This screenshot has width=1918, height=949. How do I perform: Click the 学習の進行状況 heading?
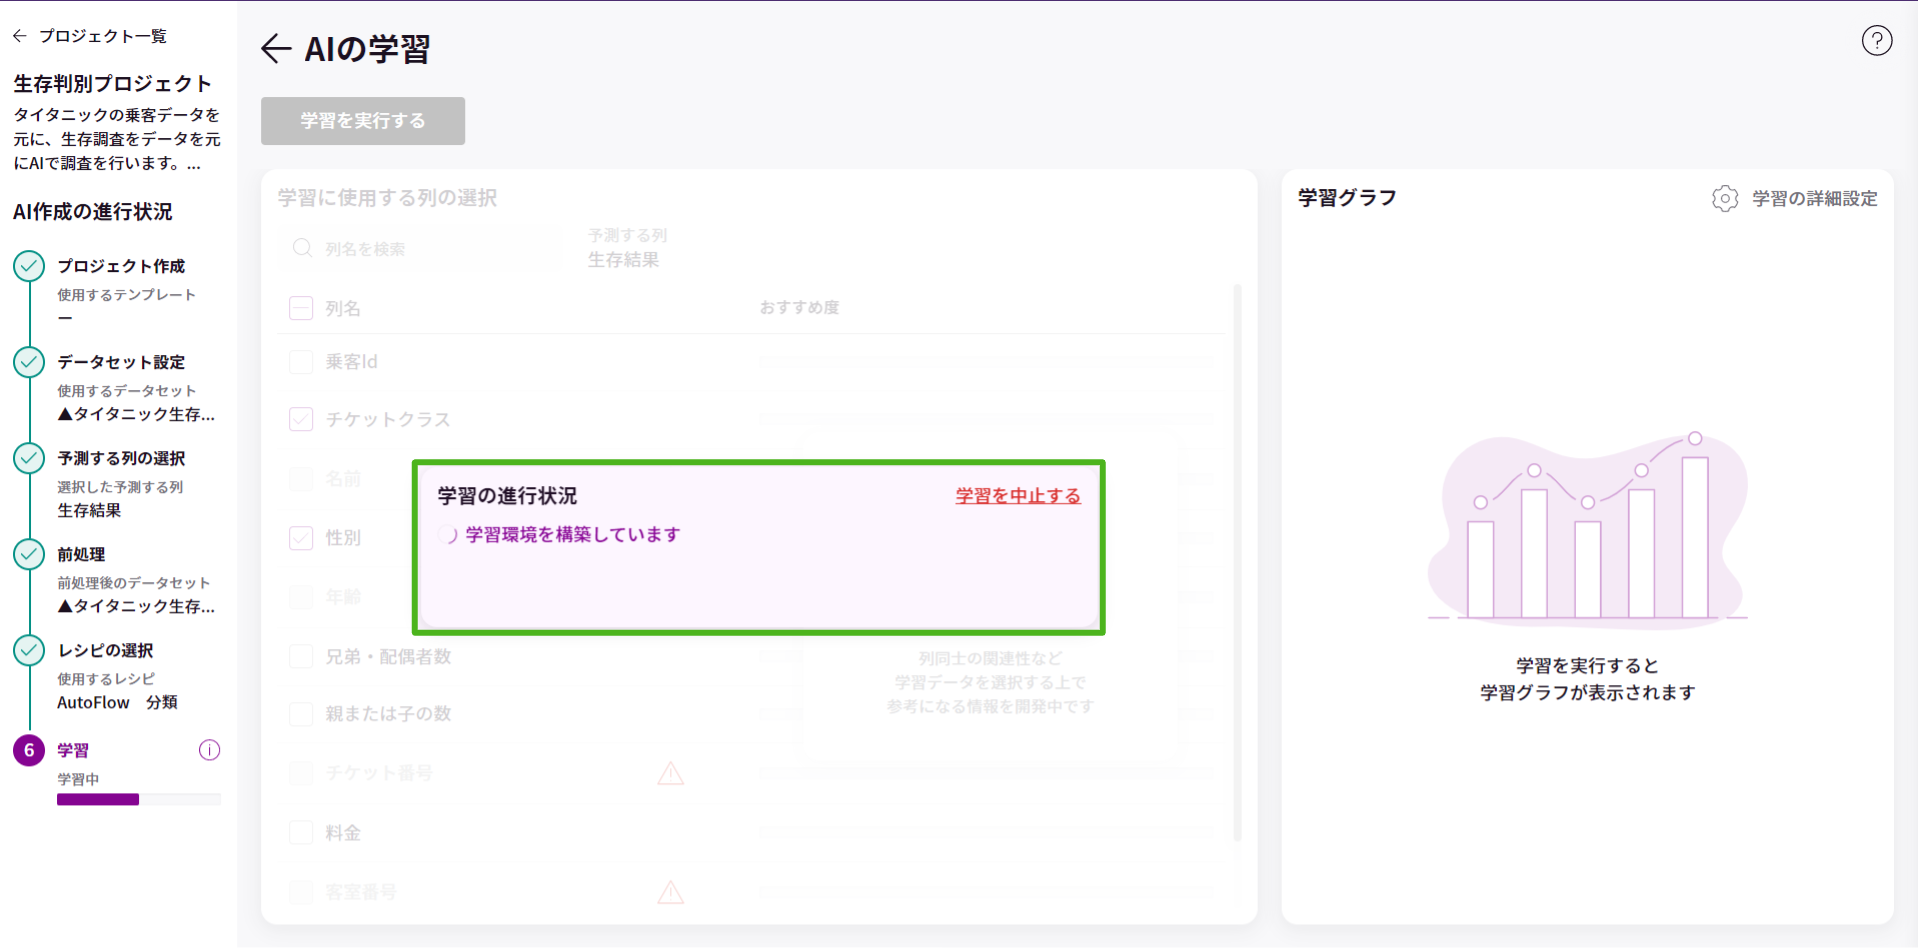tap(507, 496)
